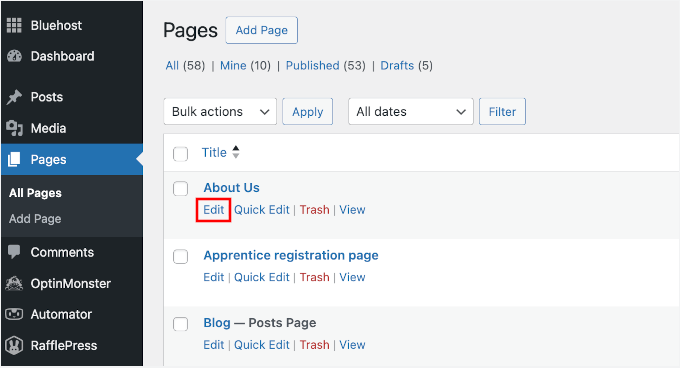Click View under Apprentice registration page
The width and height of the screenshot is (680, 368).
coord(352,277)
